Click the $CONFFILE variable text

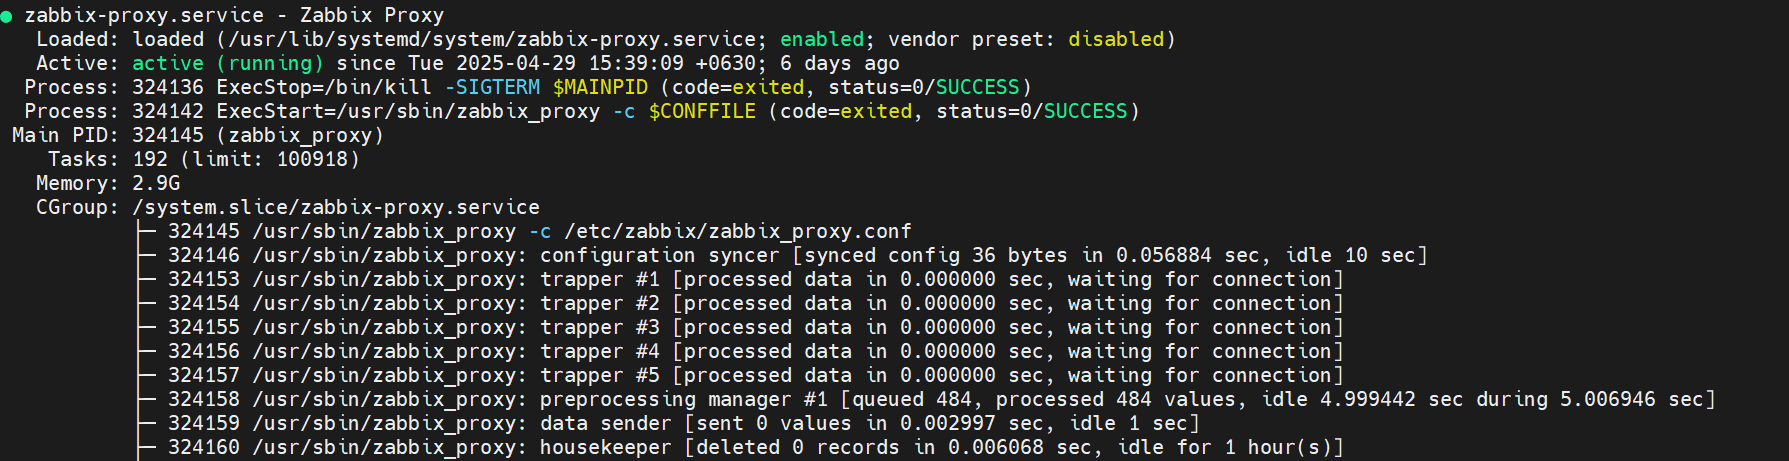[702, 111]
